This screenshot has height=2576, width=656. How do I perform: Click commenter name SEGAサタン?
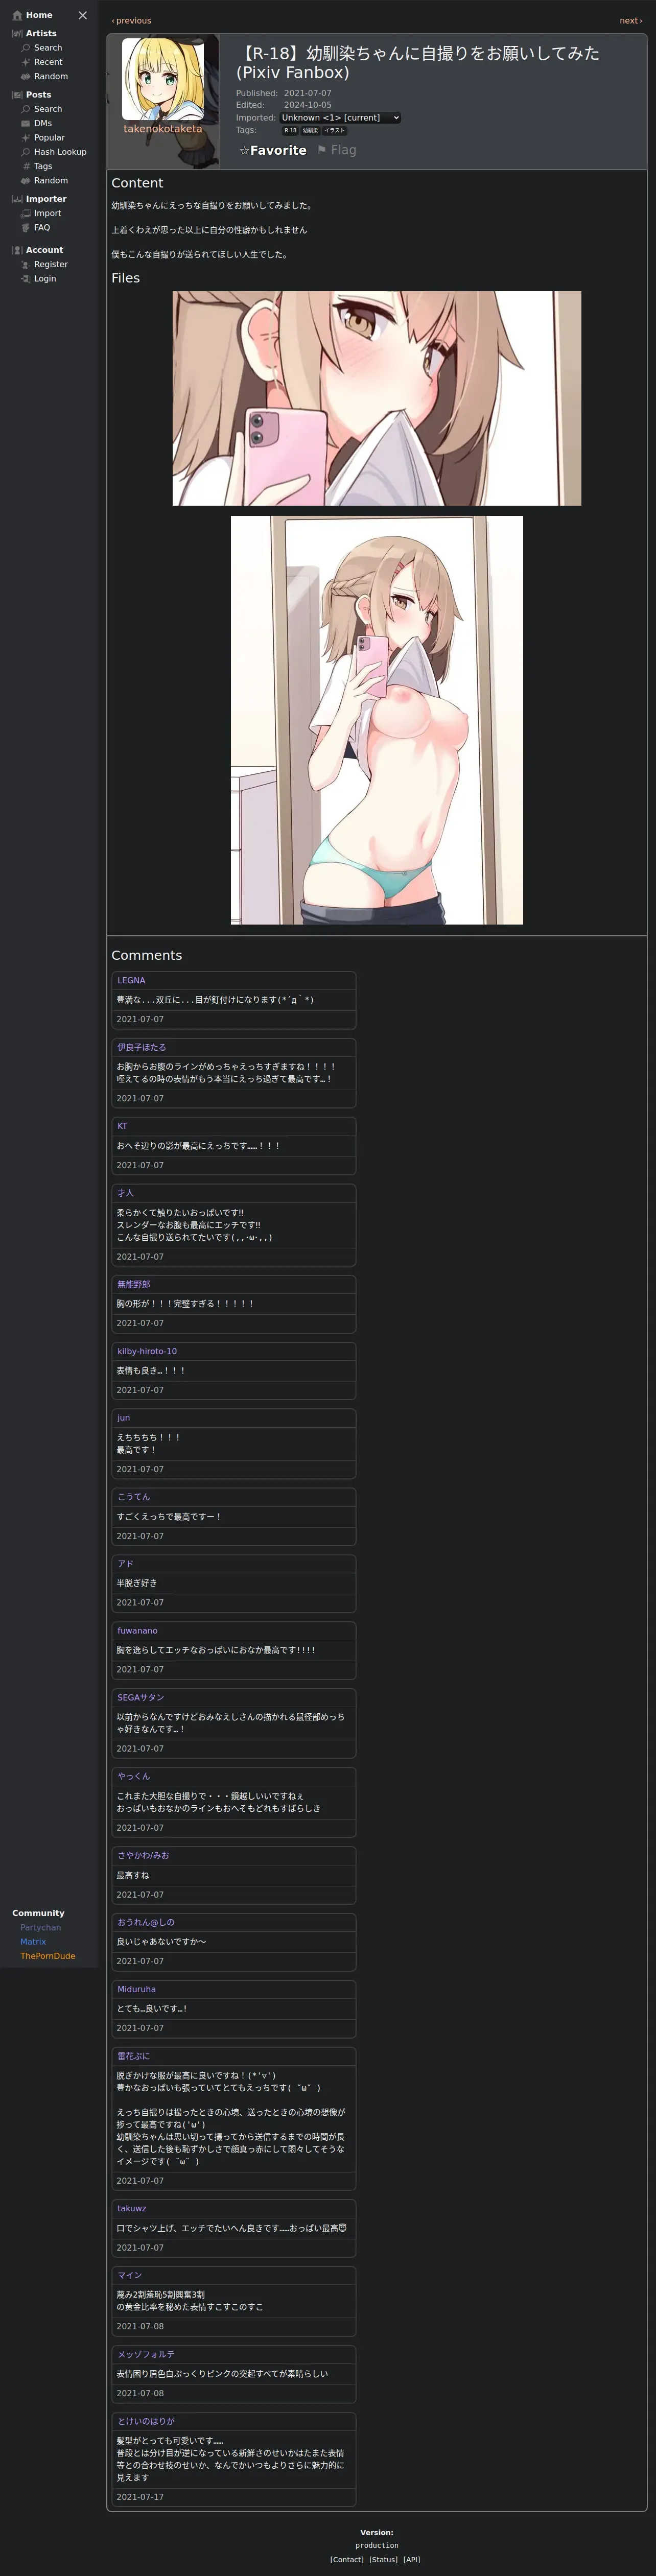click(x=141, y=1698)
